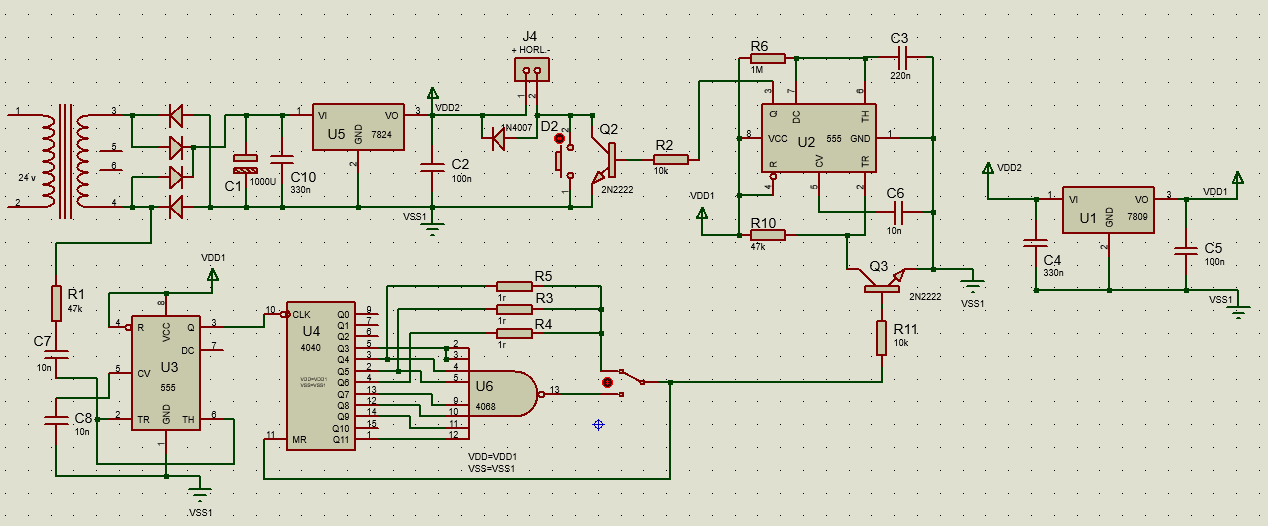Click the C2 capacitor symbol
Screen dimensions: 1268x526
point(432,167)
